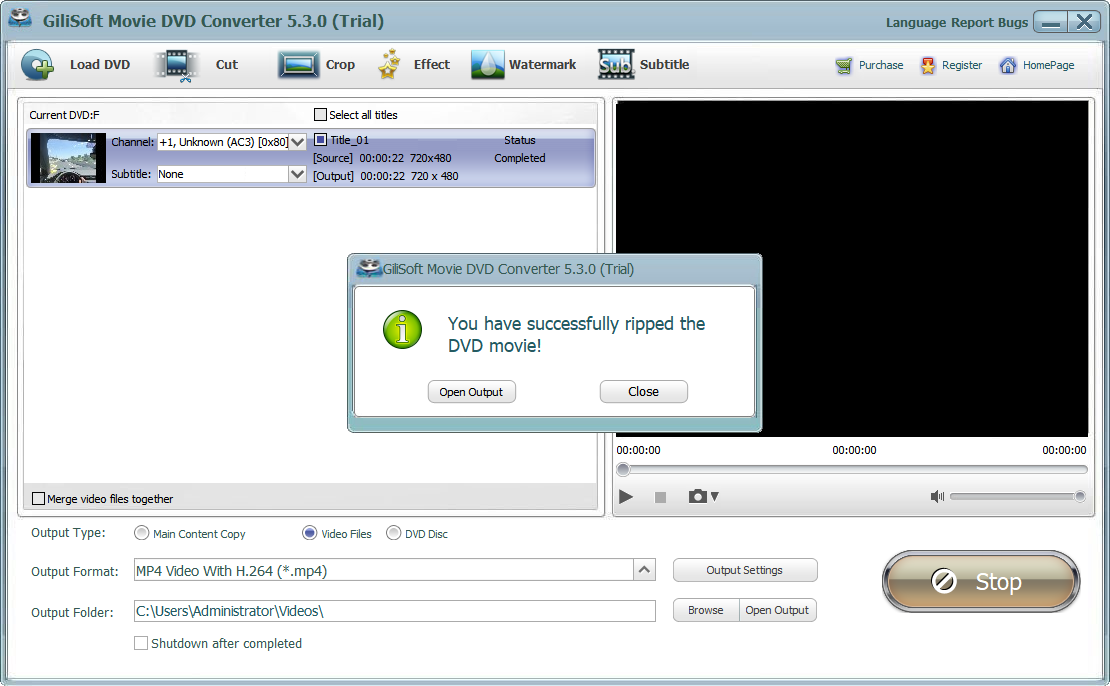Click Open Output beside Browse

777,610
